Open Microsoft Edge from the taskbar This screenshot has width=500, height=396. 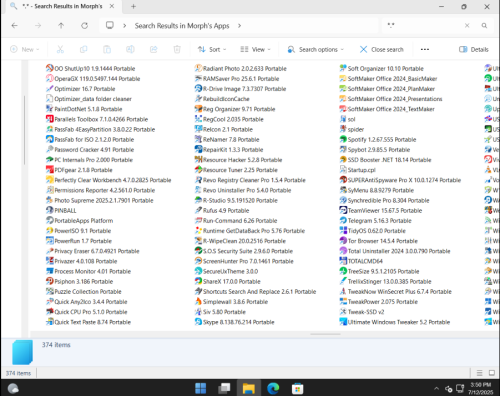click(273, 388)
